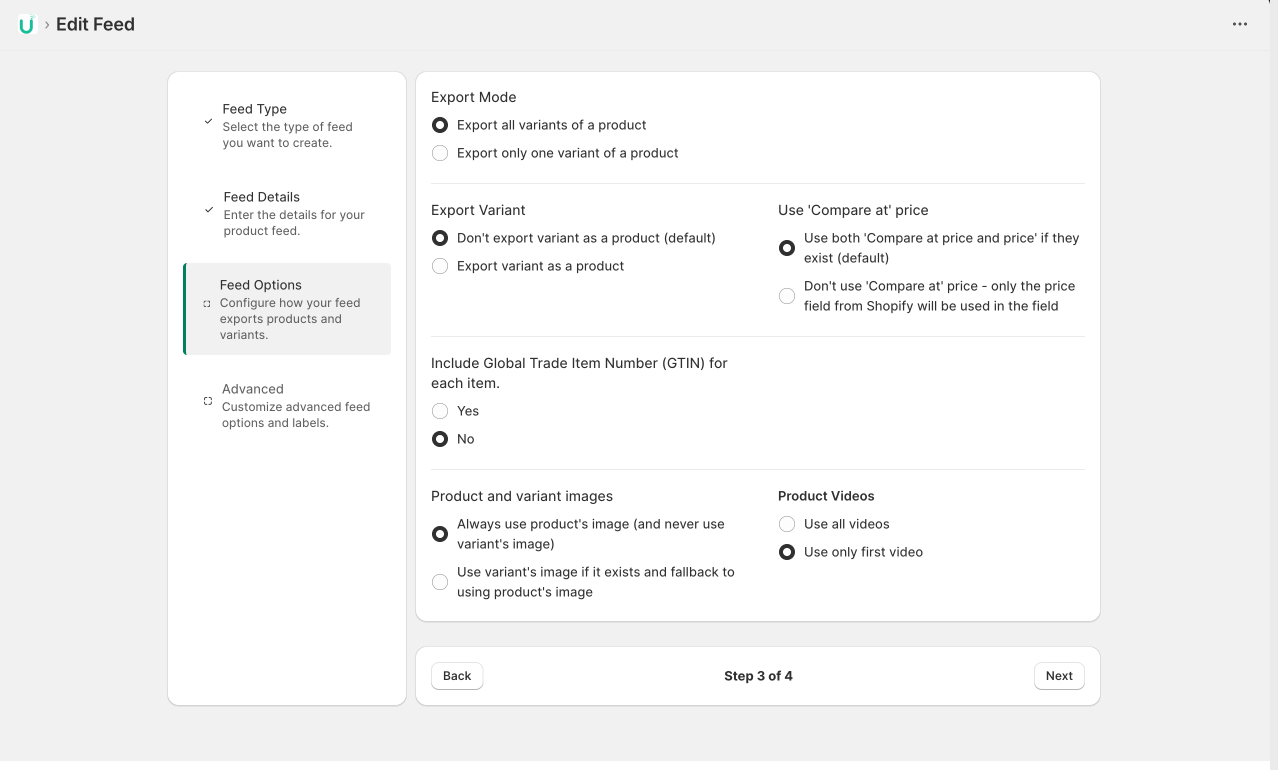Click the Back button
Viewport: 1278px width, 770px height.
[x=456, y=675]
